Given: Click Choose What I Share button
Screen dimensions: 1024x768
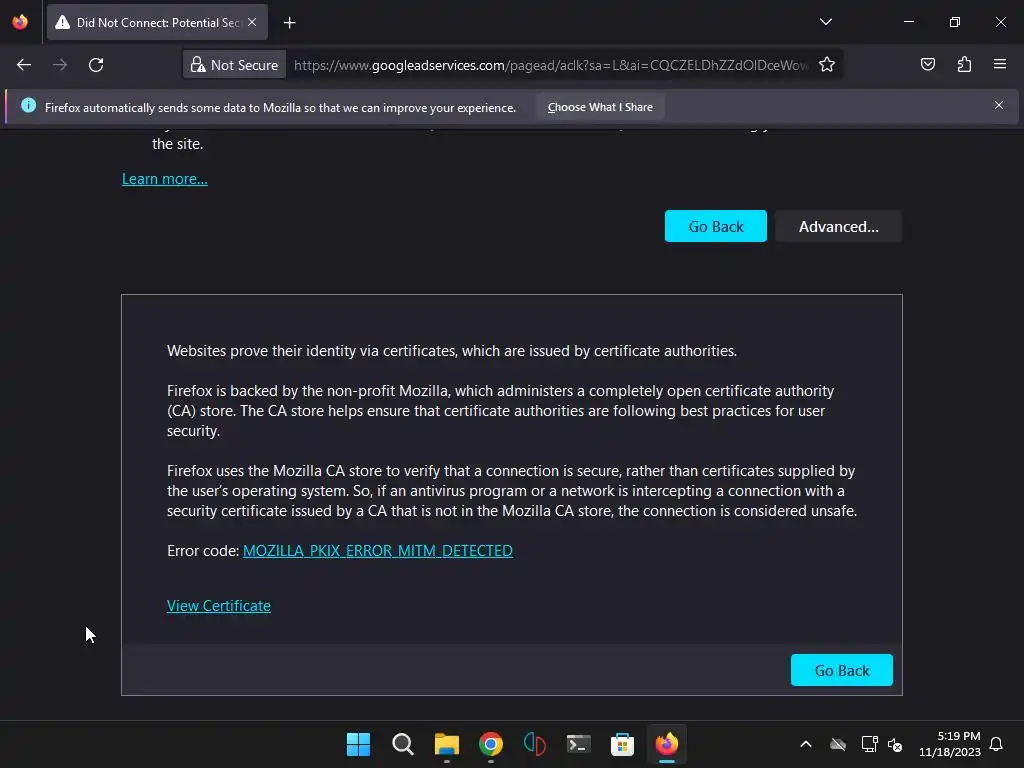Looking at the screenshot, I should (x=600, y=107).
